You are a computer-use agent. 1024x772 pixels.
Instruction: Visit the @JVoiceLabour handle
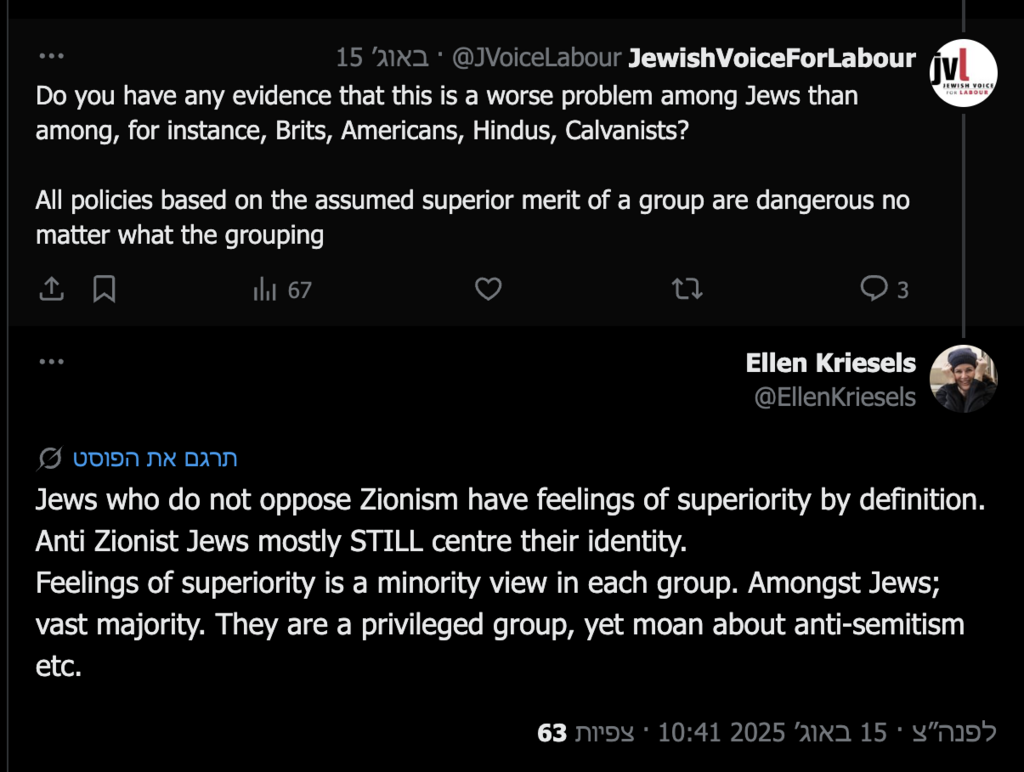point(536,58)
